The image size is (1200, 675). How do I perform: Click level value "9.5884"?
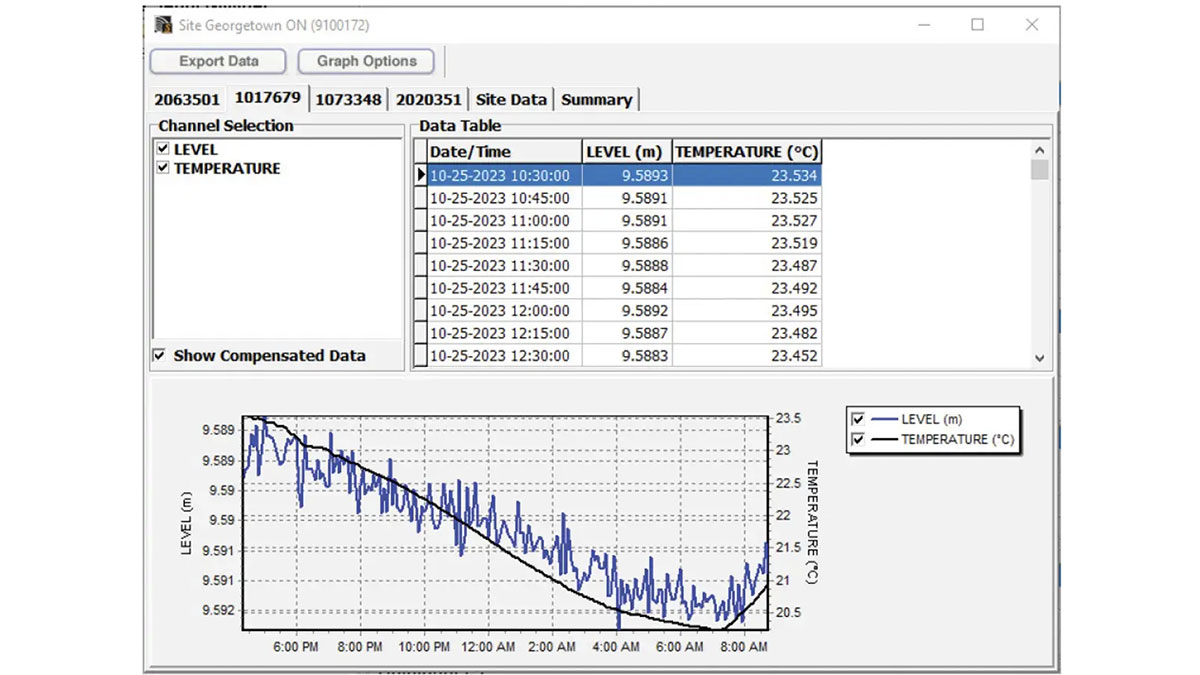(627, 288)
